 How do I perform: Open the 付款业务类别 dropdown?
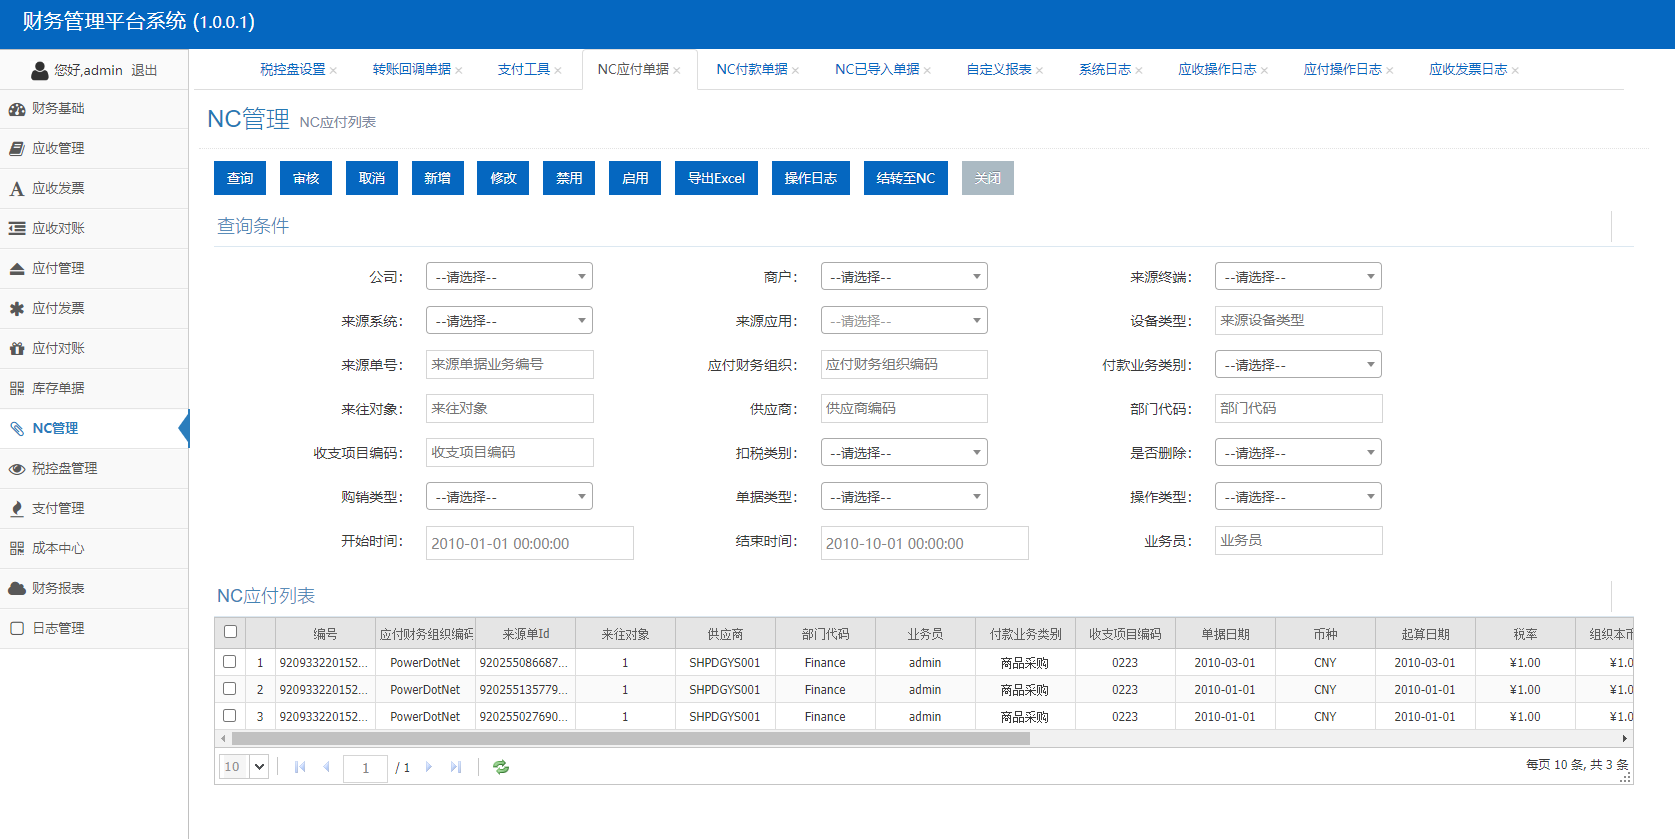[1297, 365]
